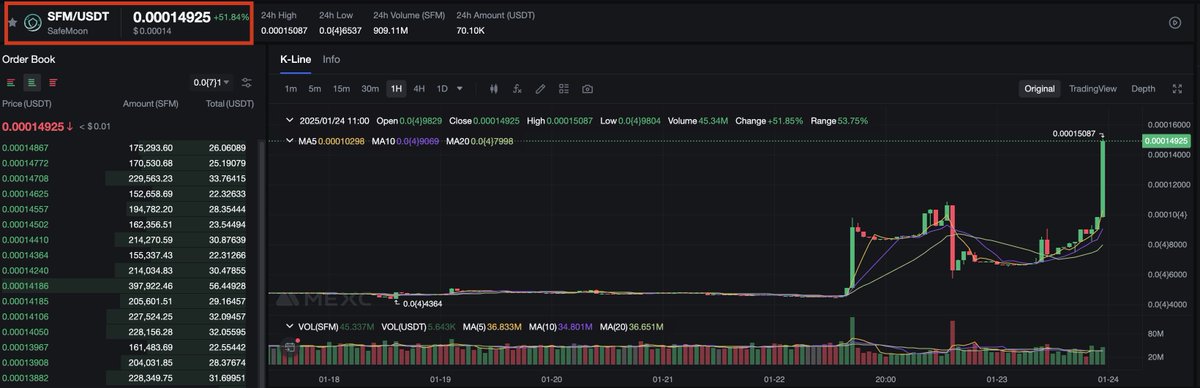This screenshot has height=388, width=1200.
Task: Click the 01-20 date on time axis
Action: (551, 380)
